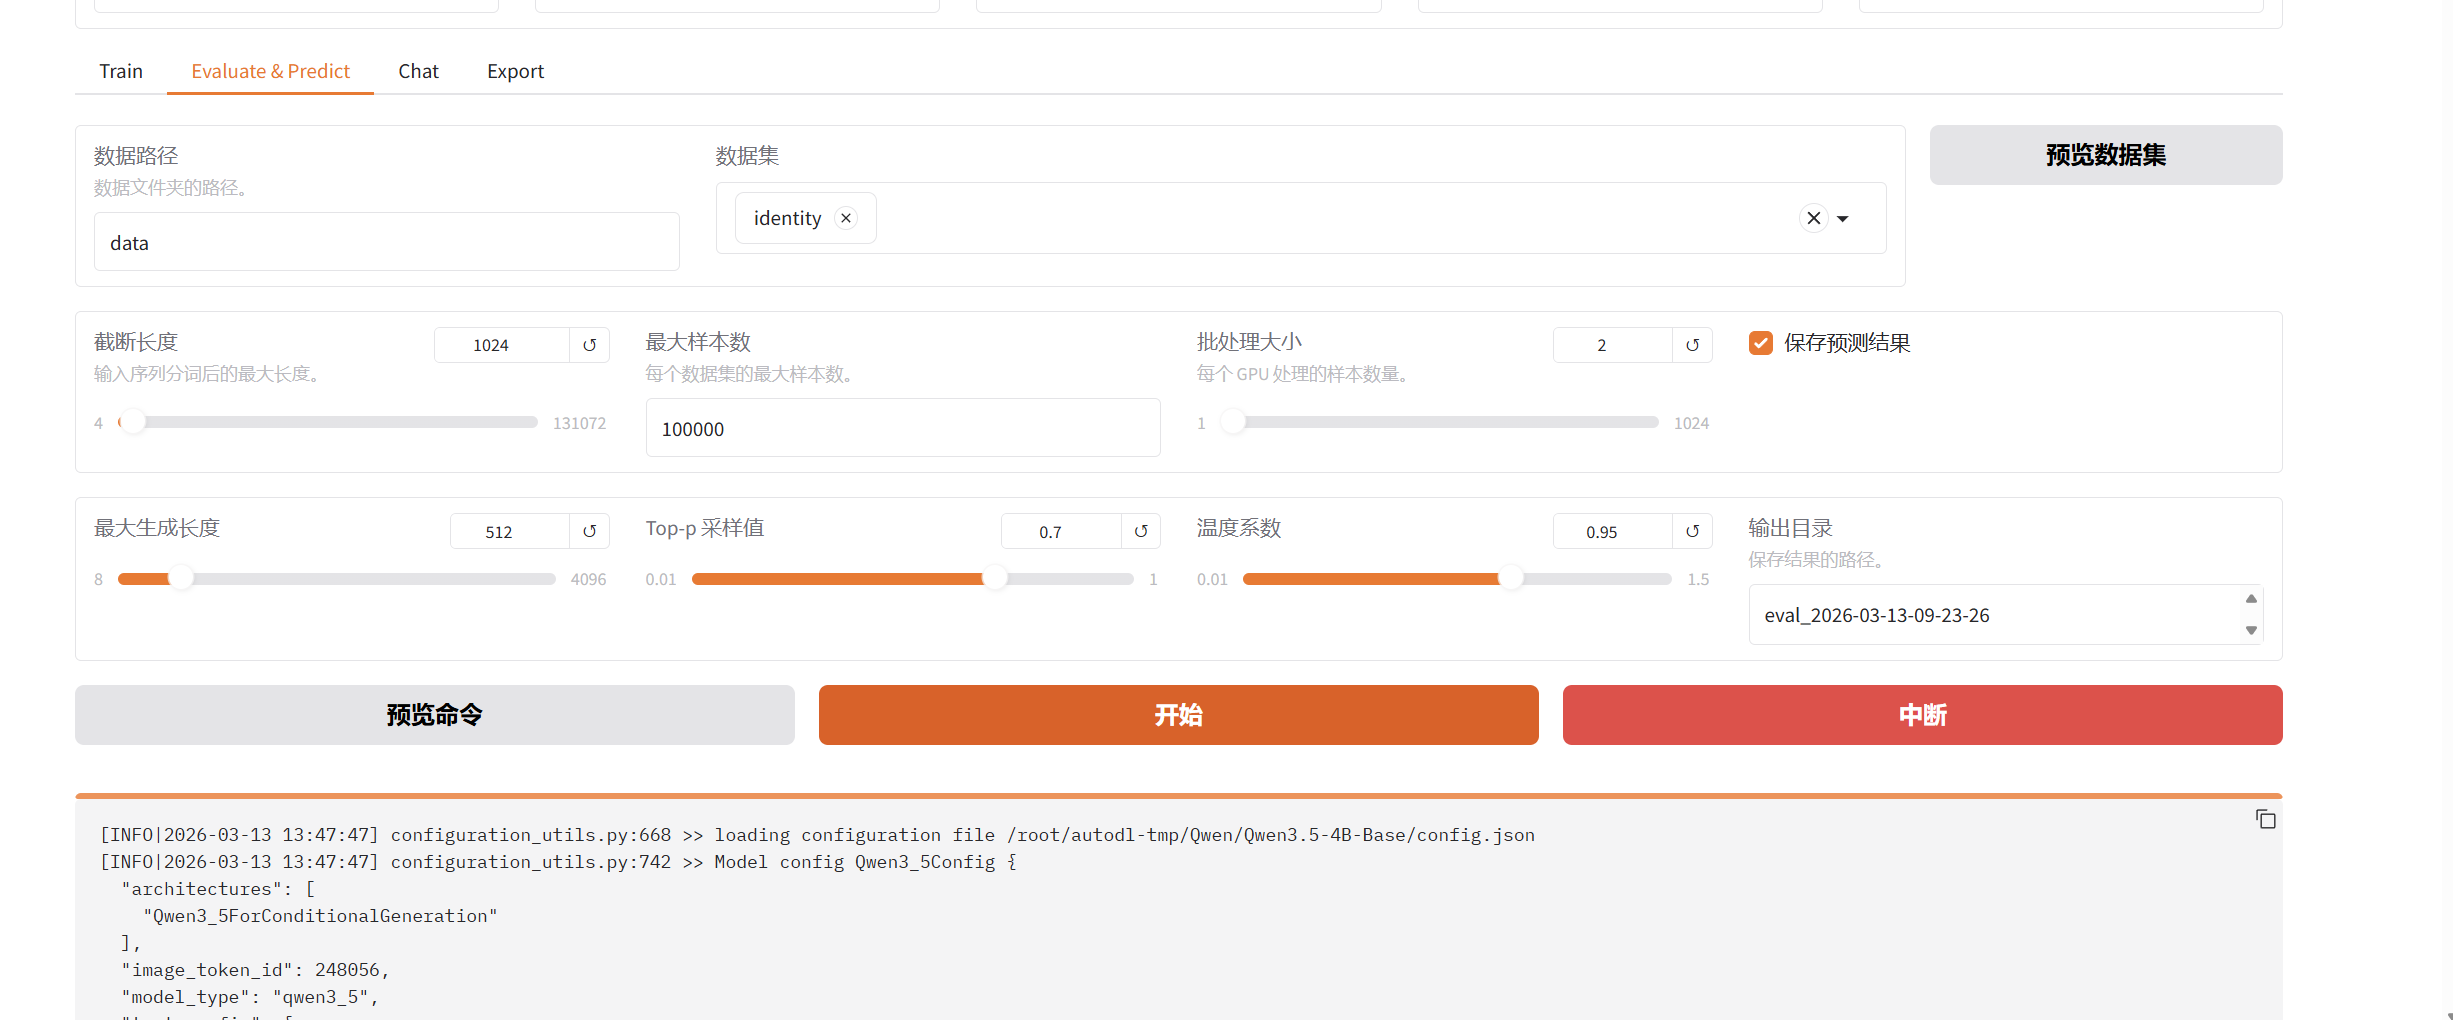
Task: Abort the run with the 中断 button
Action: [x=1922, y=715]
